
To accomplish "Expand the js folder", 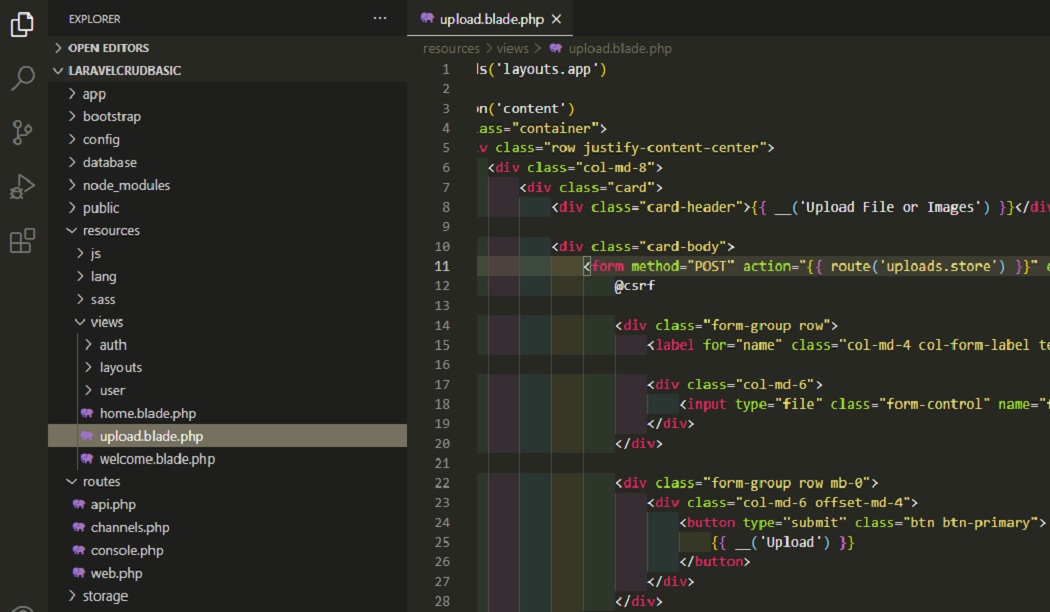I will (228, 253).
